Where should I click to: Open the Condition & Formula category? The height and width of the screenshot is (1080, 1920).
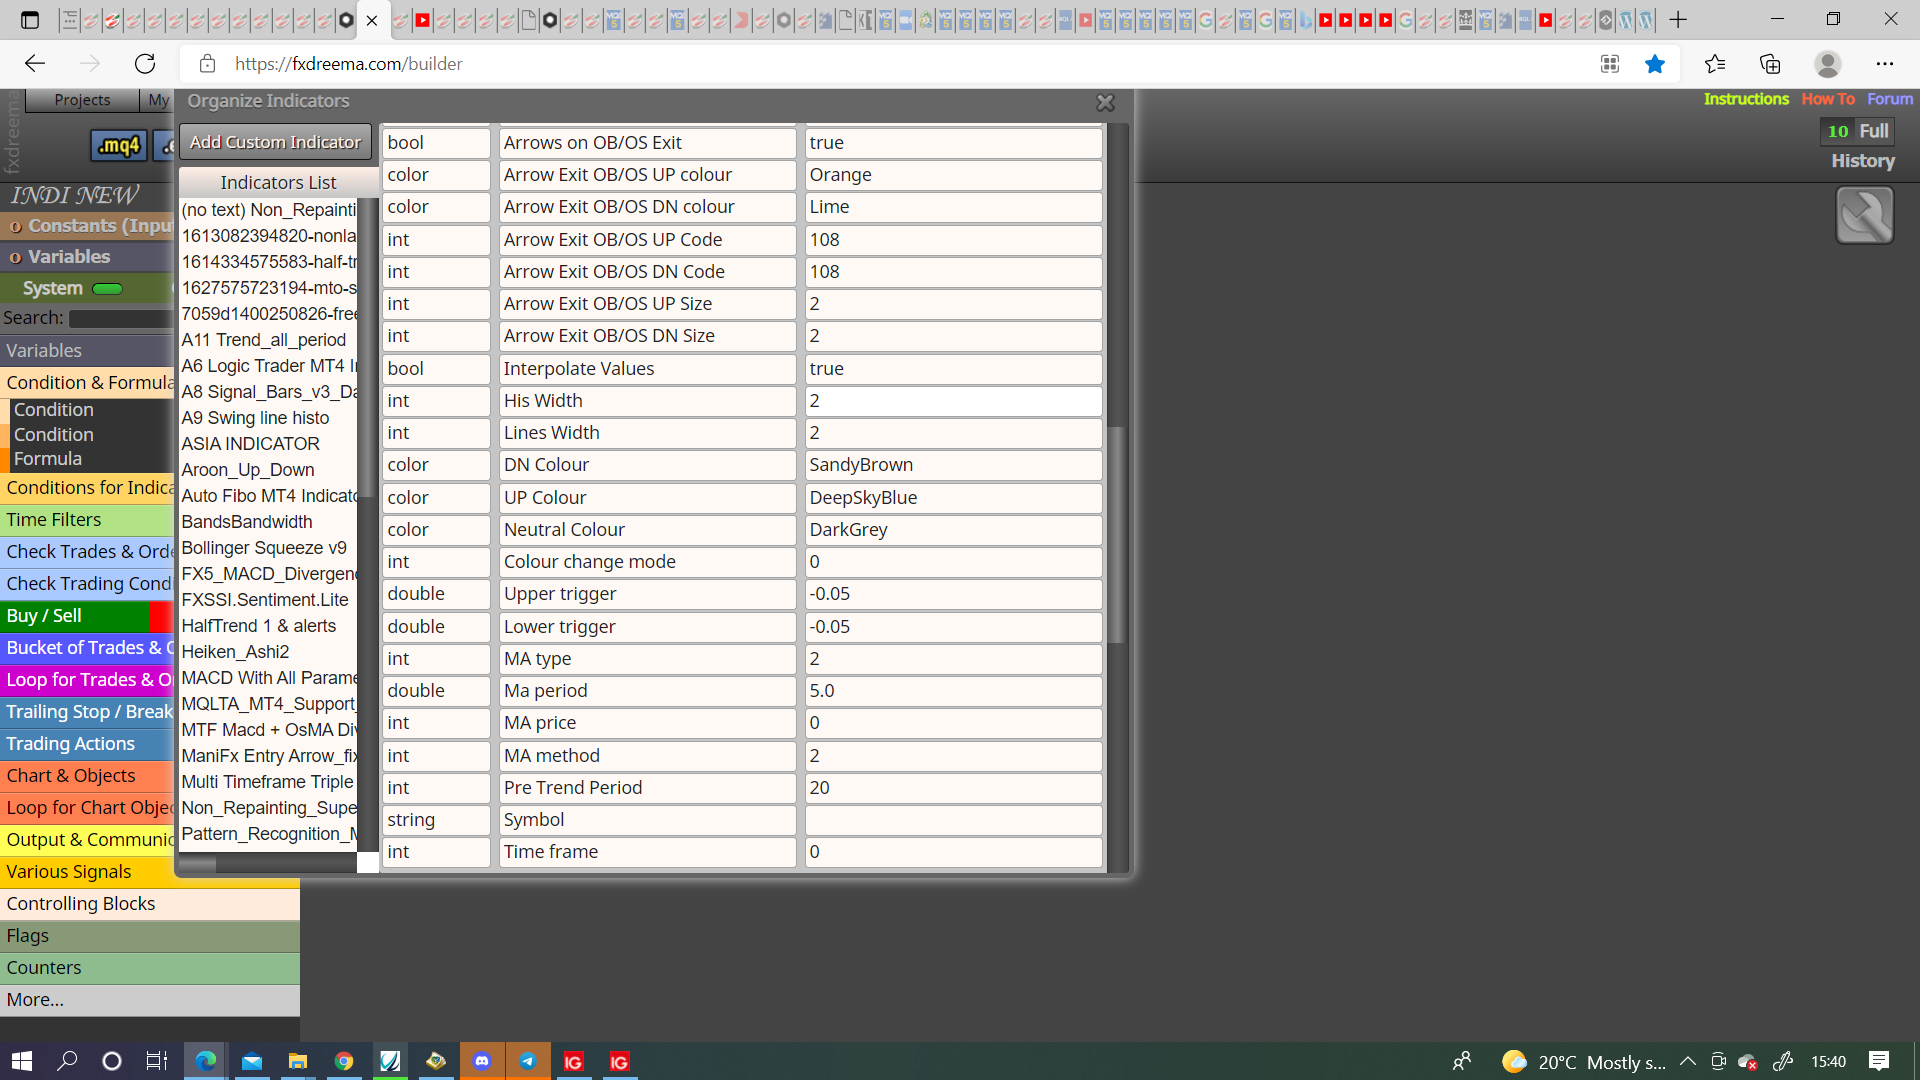[x=88, y=382]
